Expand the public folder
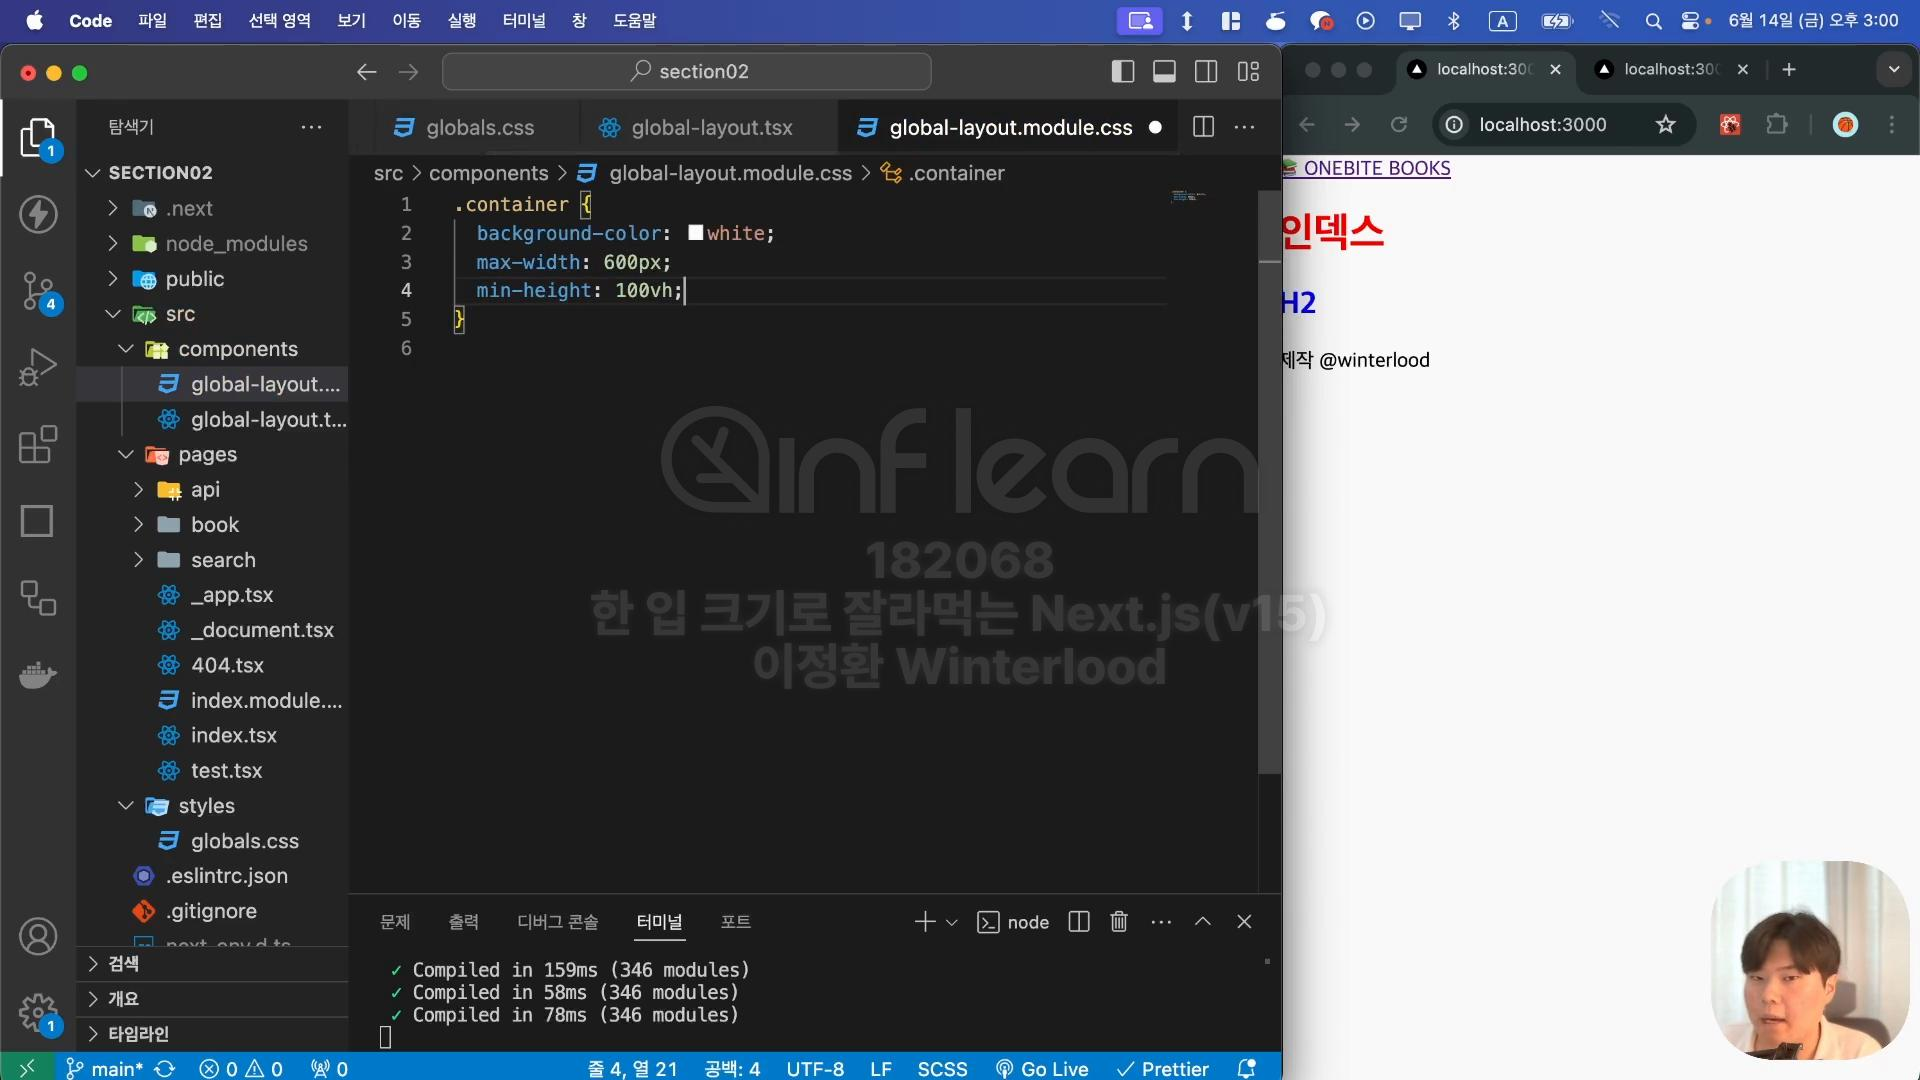Screen dimensions: 1920x1080 coord(194,279)
